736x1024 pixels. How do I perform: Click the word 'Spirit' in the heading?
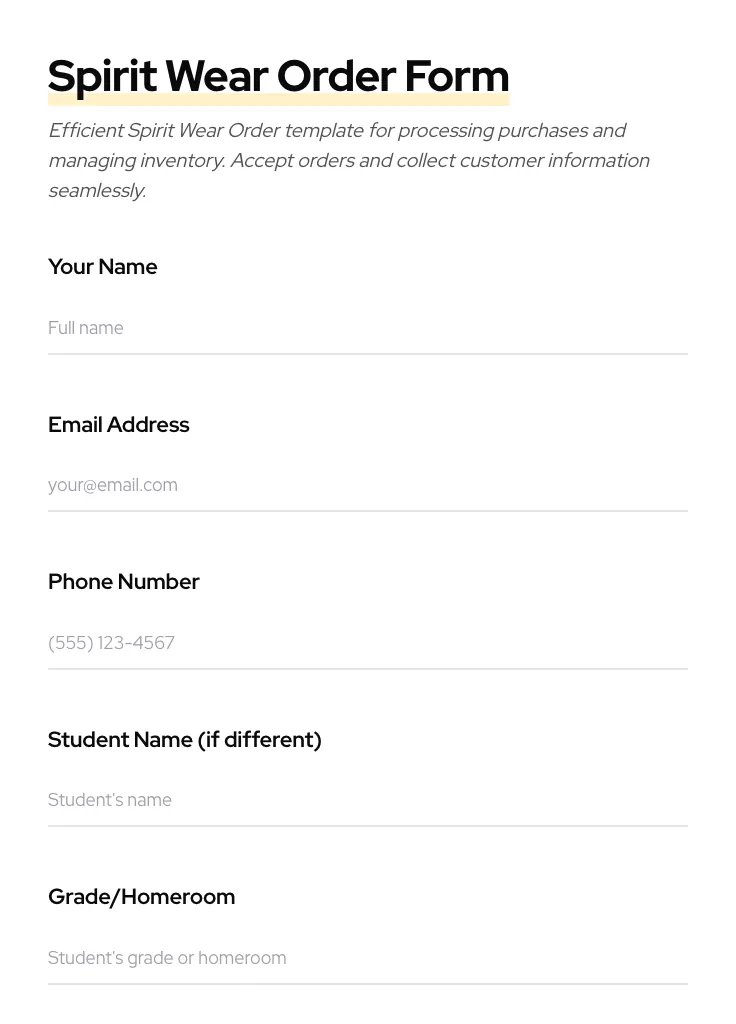click(102, 76)
